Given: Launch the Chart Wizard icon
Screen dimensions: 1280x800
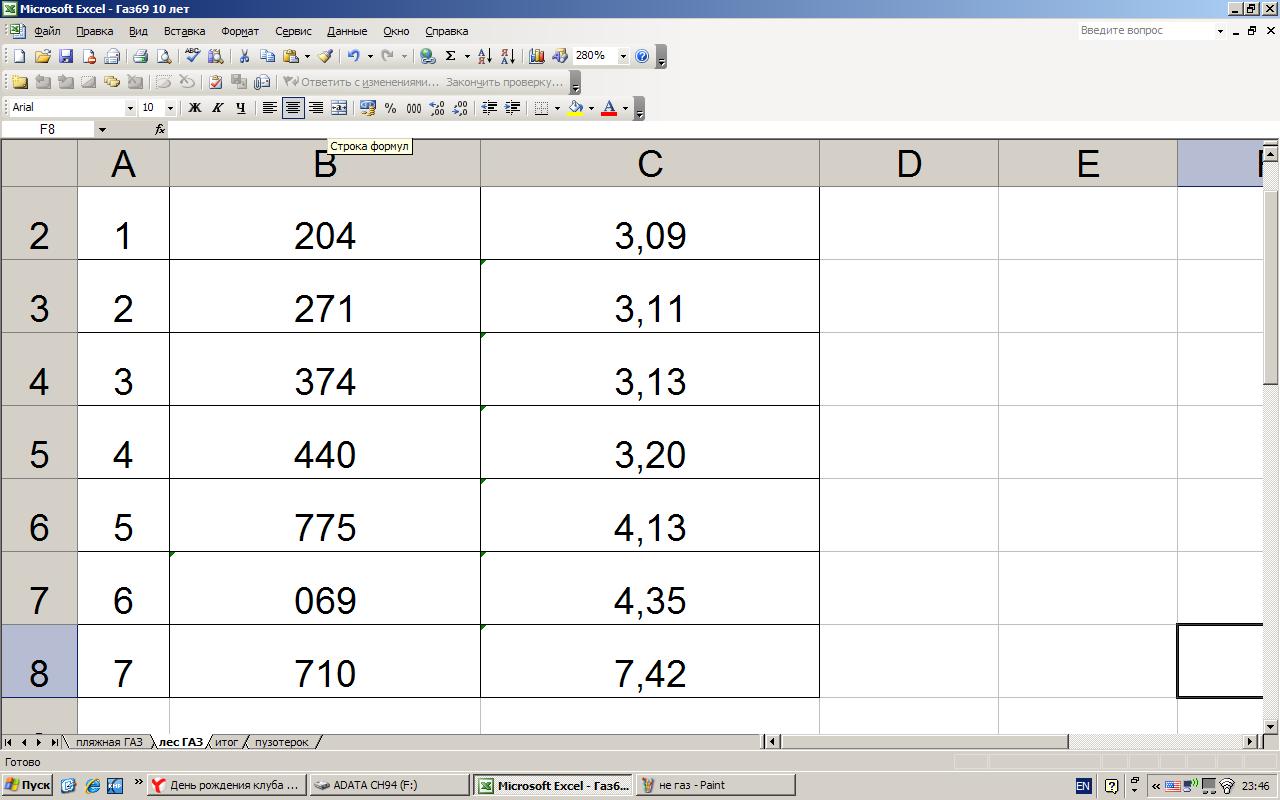Looking at the screenshot, I should pos(537,57).
